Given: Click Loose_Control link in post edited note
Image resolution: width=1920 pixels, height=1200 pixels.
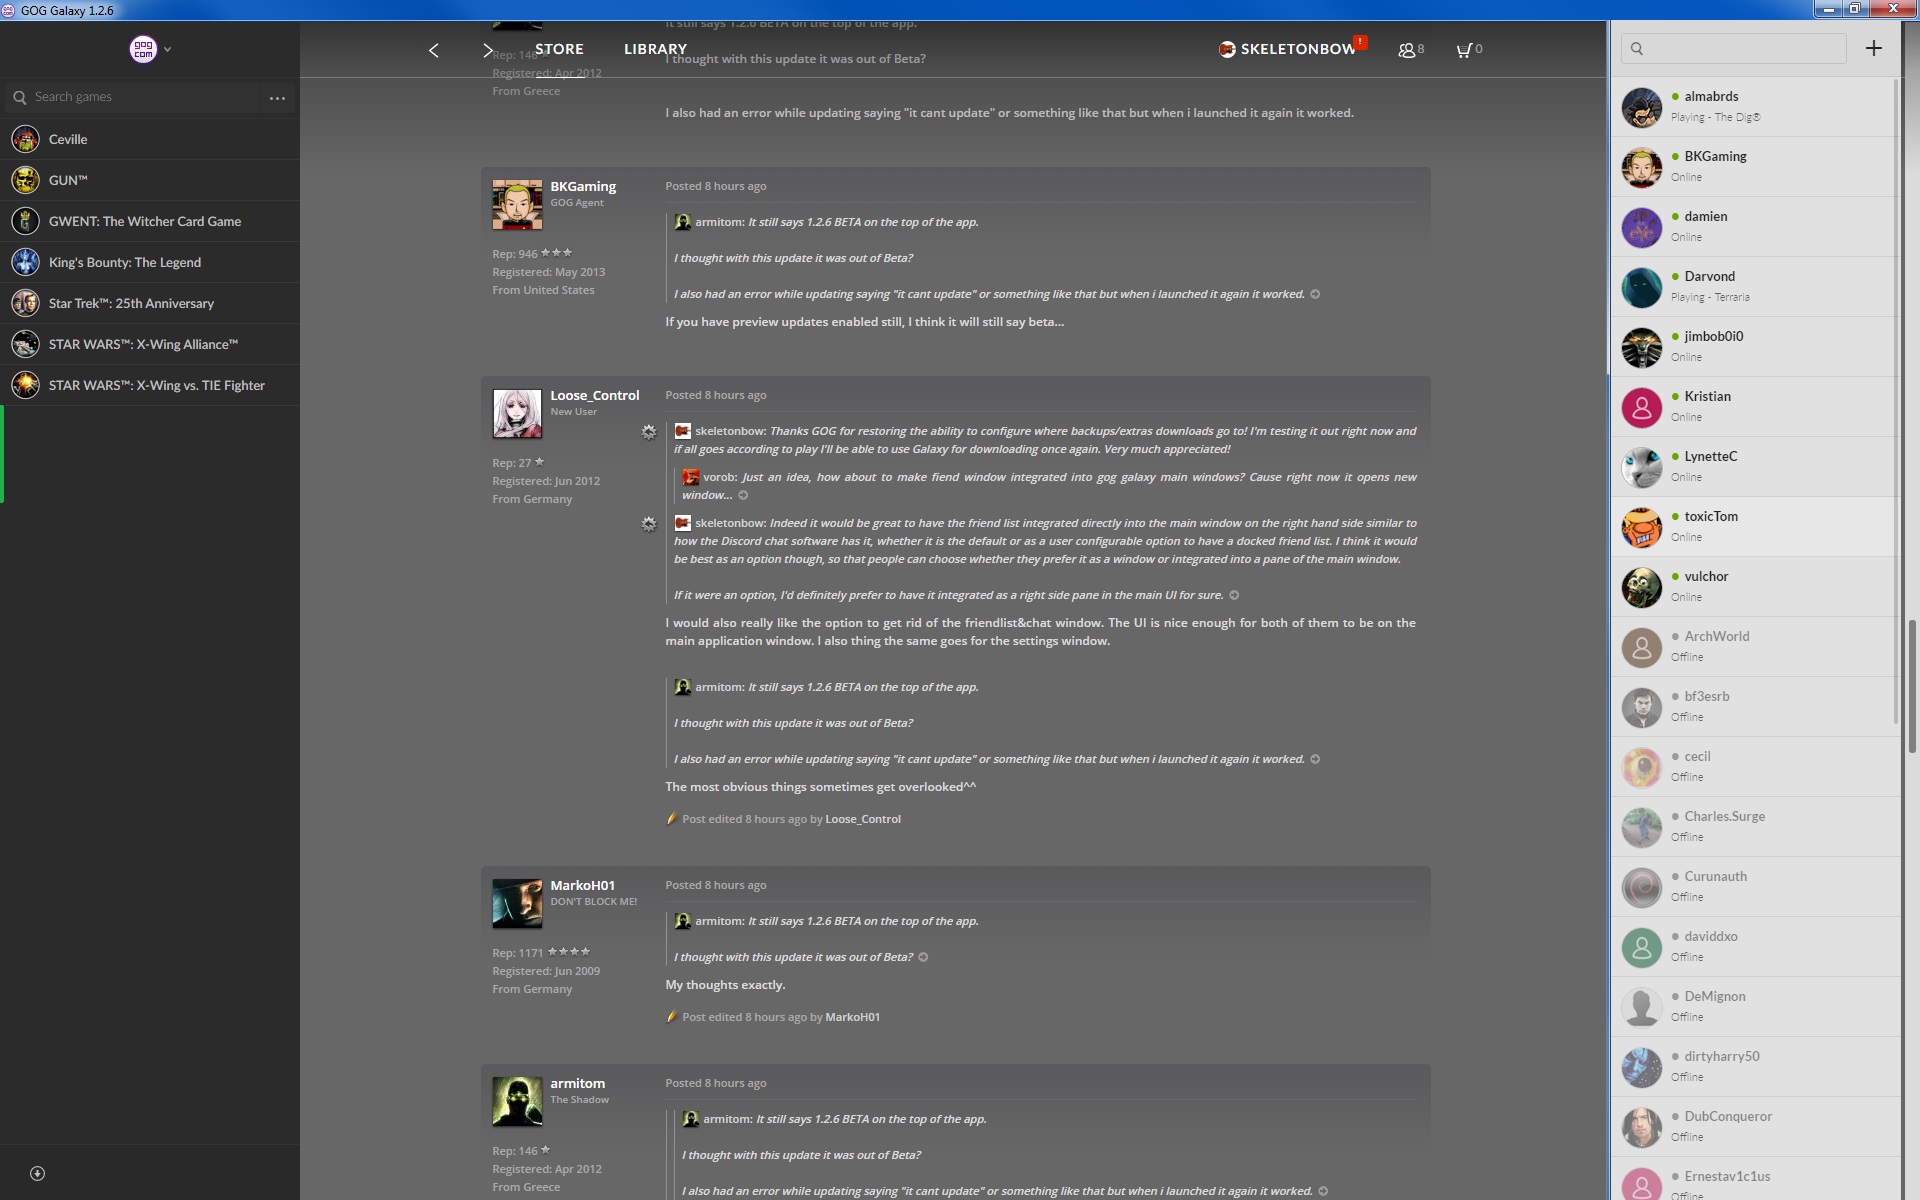Looking at the screenshot, I should click(862, 819).
